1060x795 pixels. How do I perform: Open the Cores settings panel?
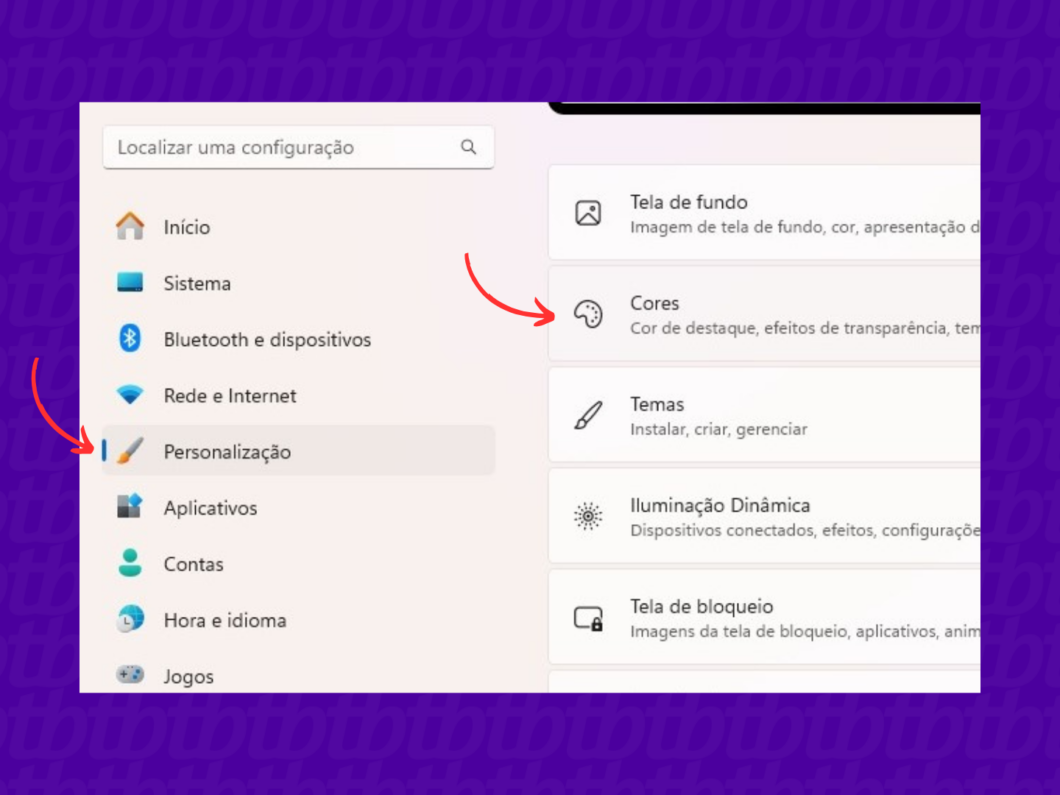coord(760,313)
